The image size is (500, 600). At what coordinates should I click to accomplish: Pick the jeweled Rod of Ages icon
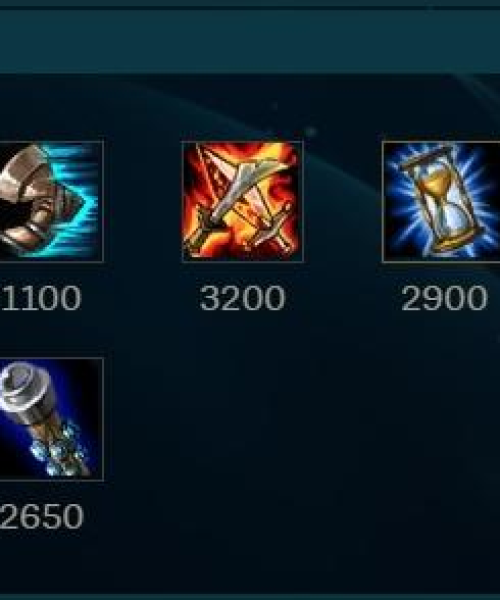52,419
